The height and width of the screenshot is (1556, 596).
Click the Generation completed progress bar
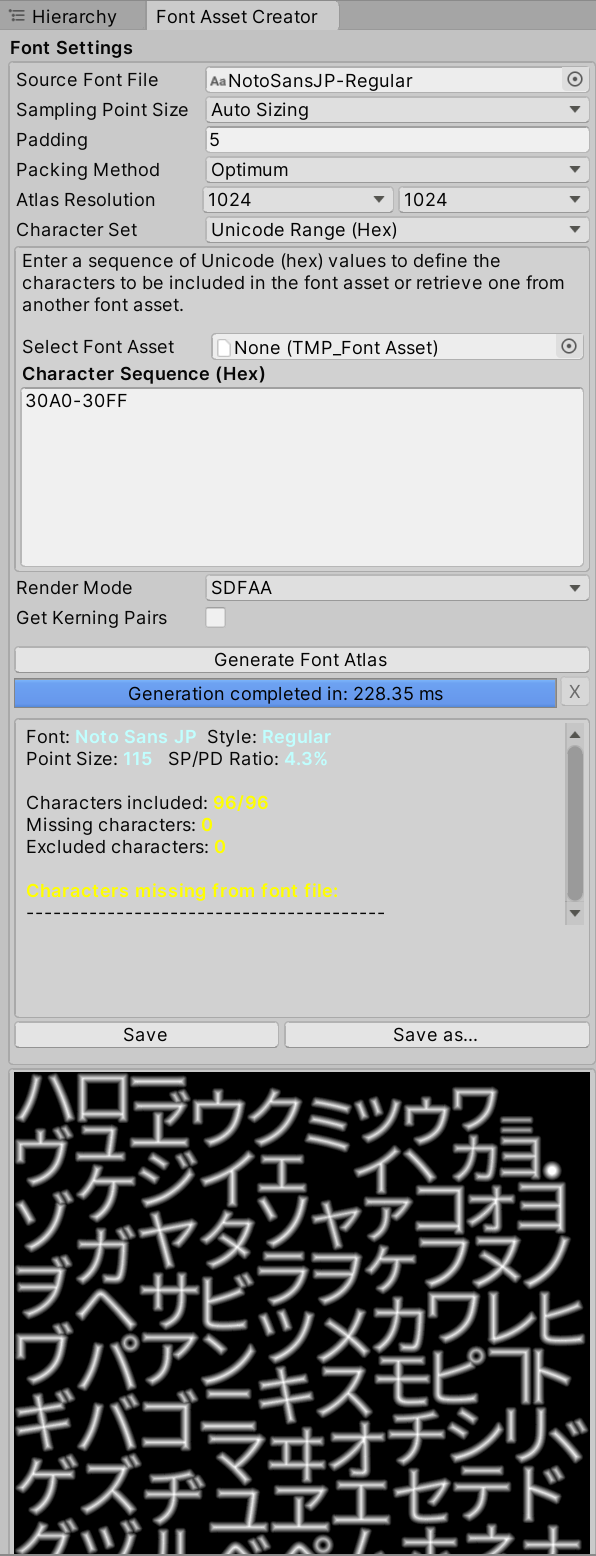pos(285,693)
